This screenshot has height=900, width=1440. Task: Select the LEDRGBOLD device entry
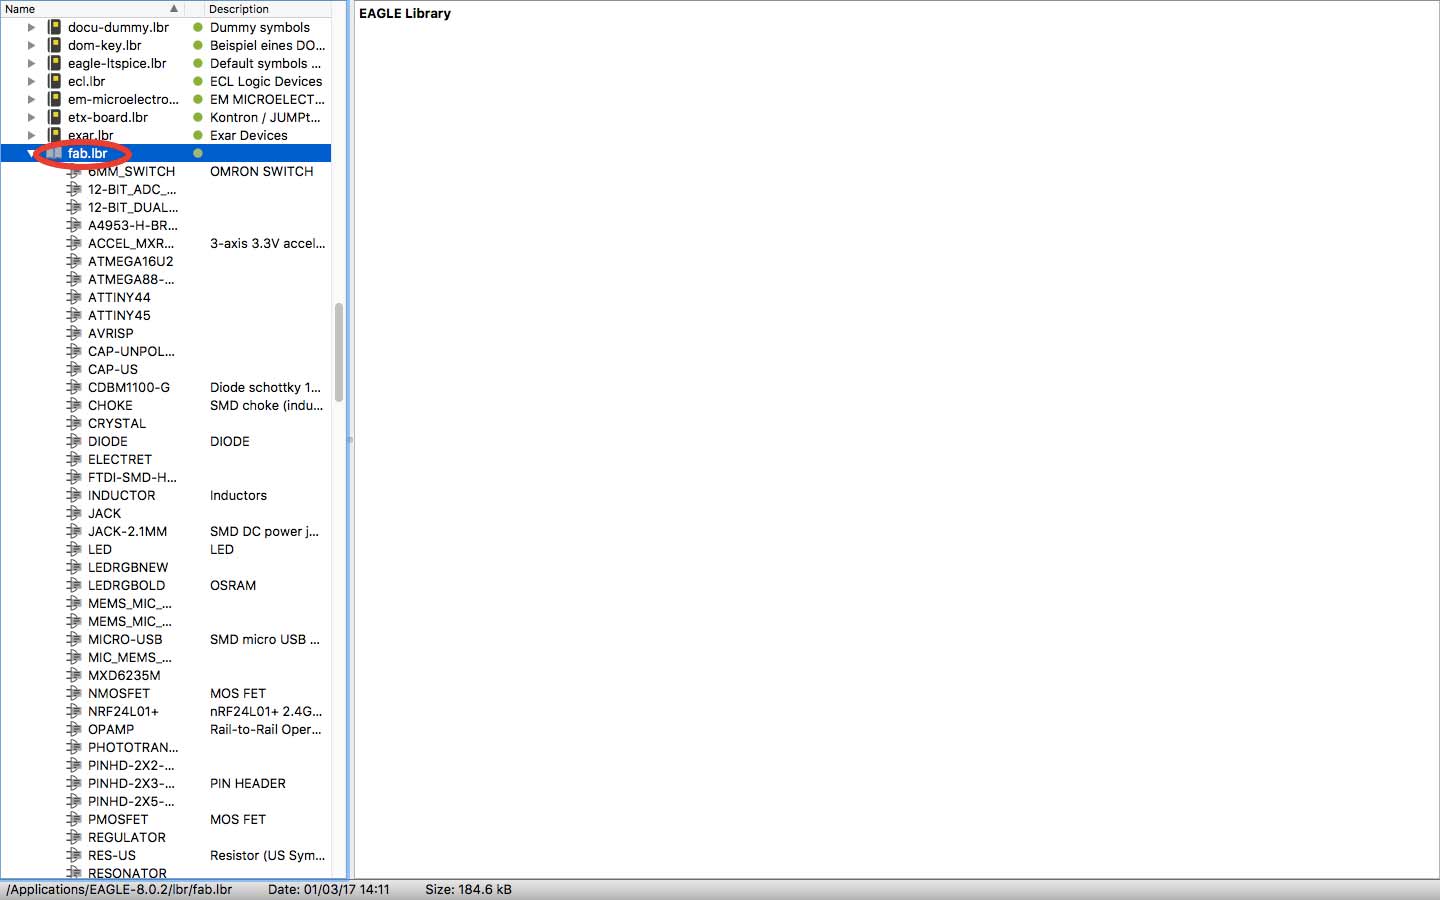126,586
